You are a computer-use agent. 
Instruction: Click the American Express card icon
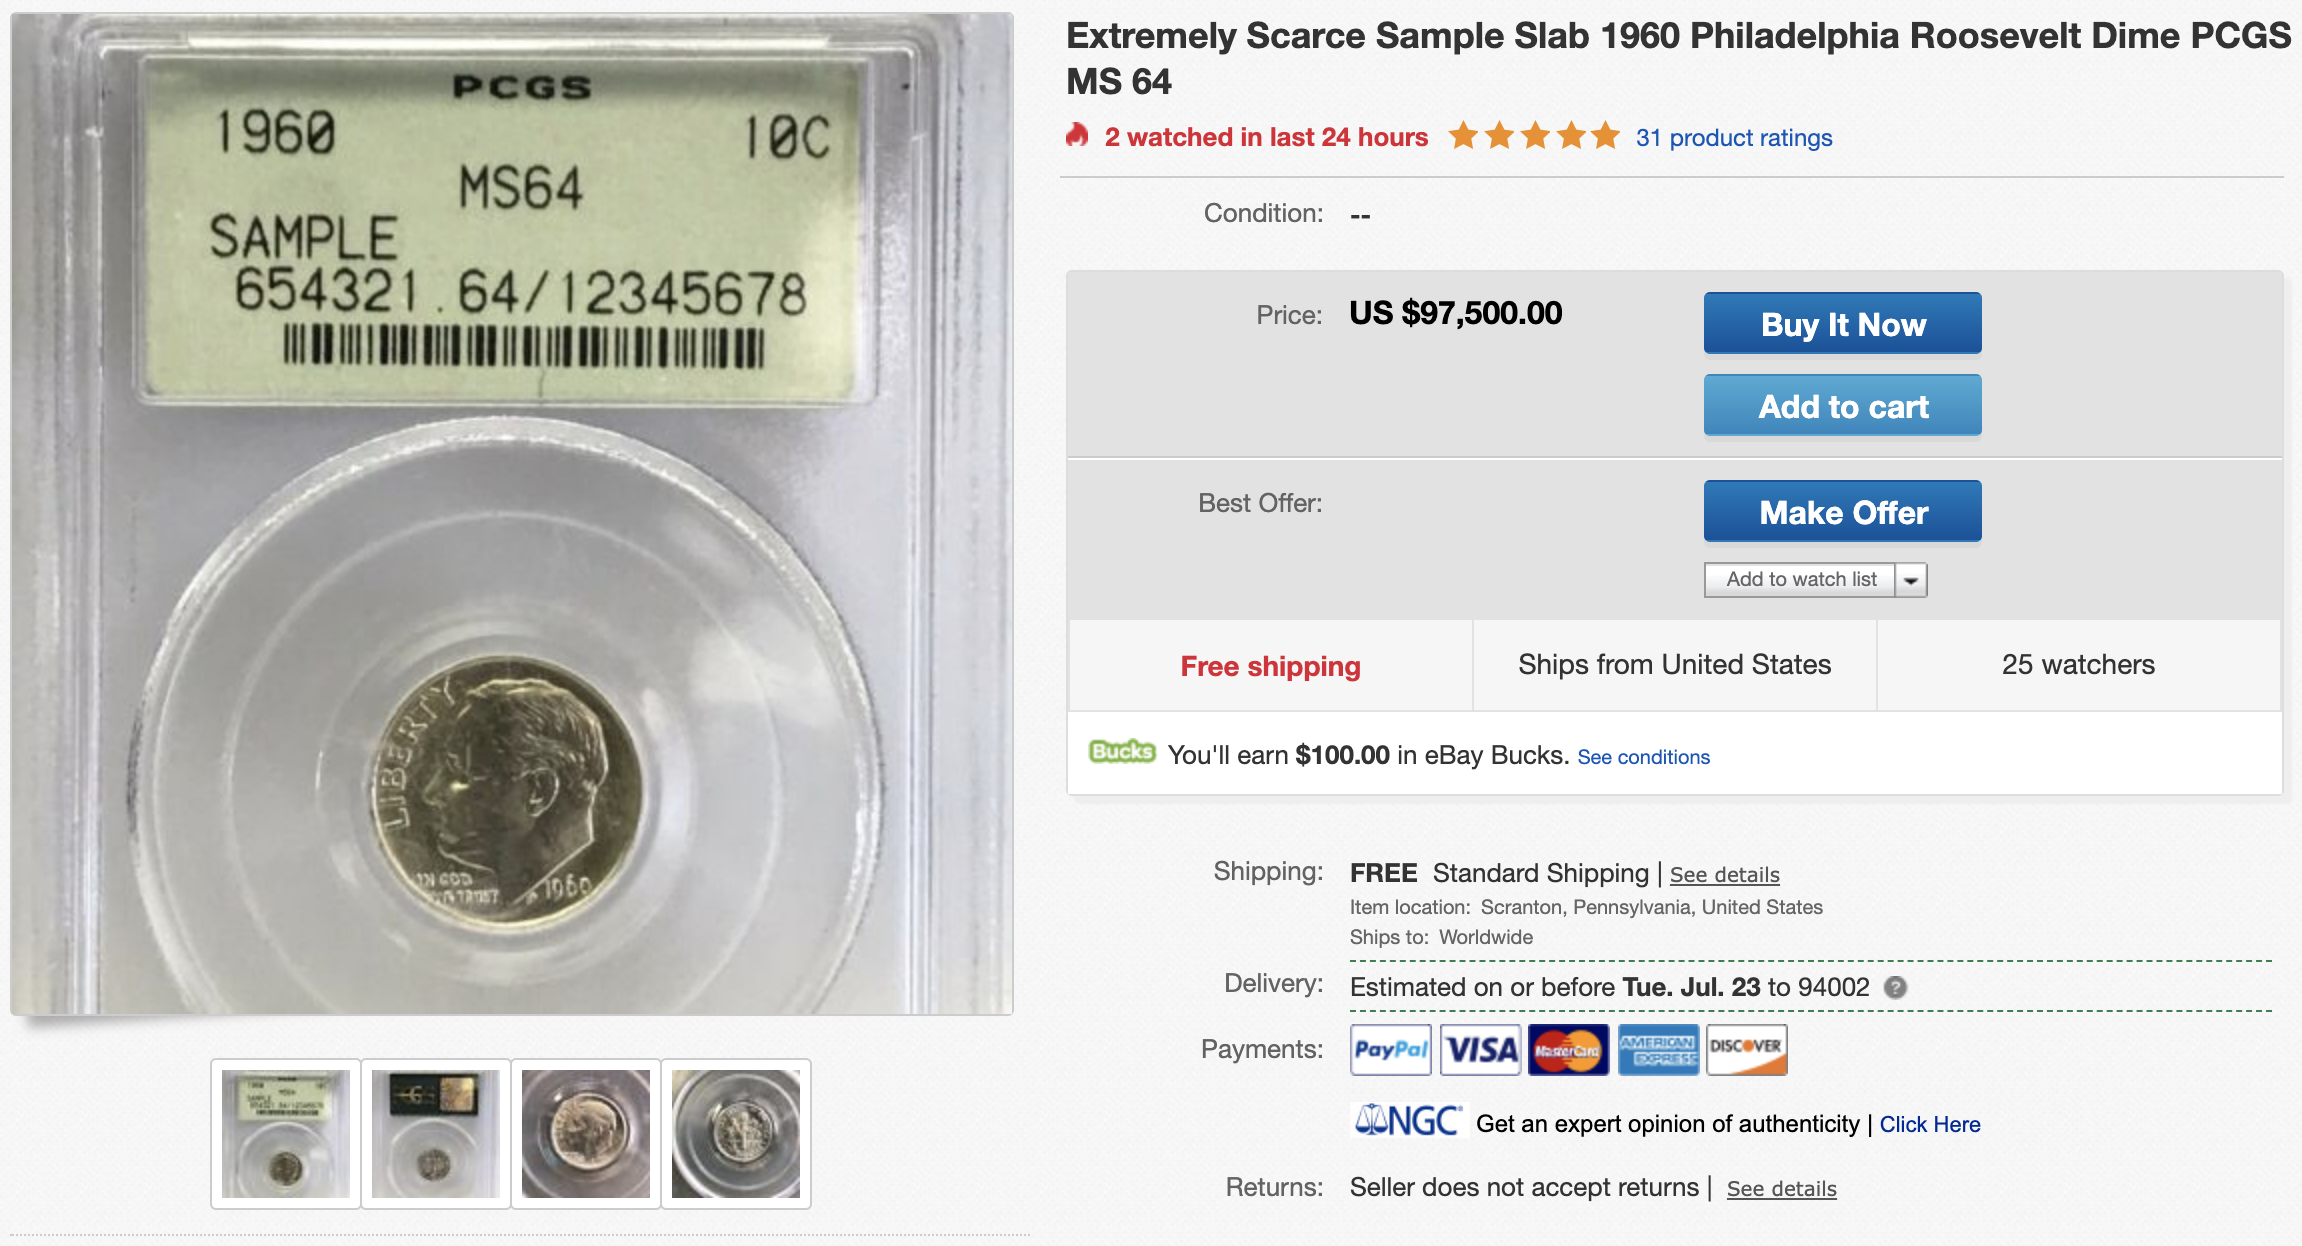[x=1658, y=1049]
